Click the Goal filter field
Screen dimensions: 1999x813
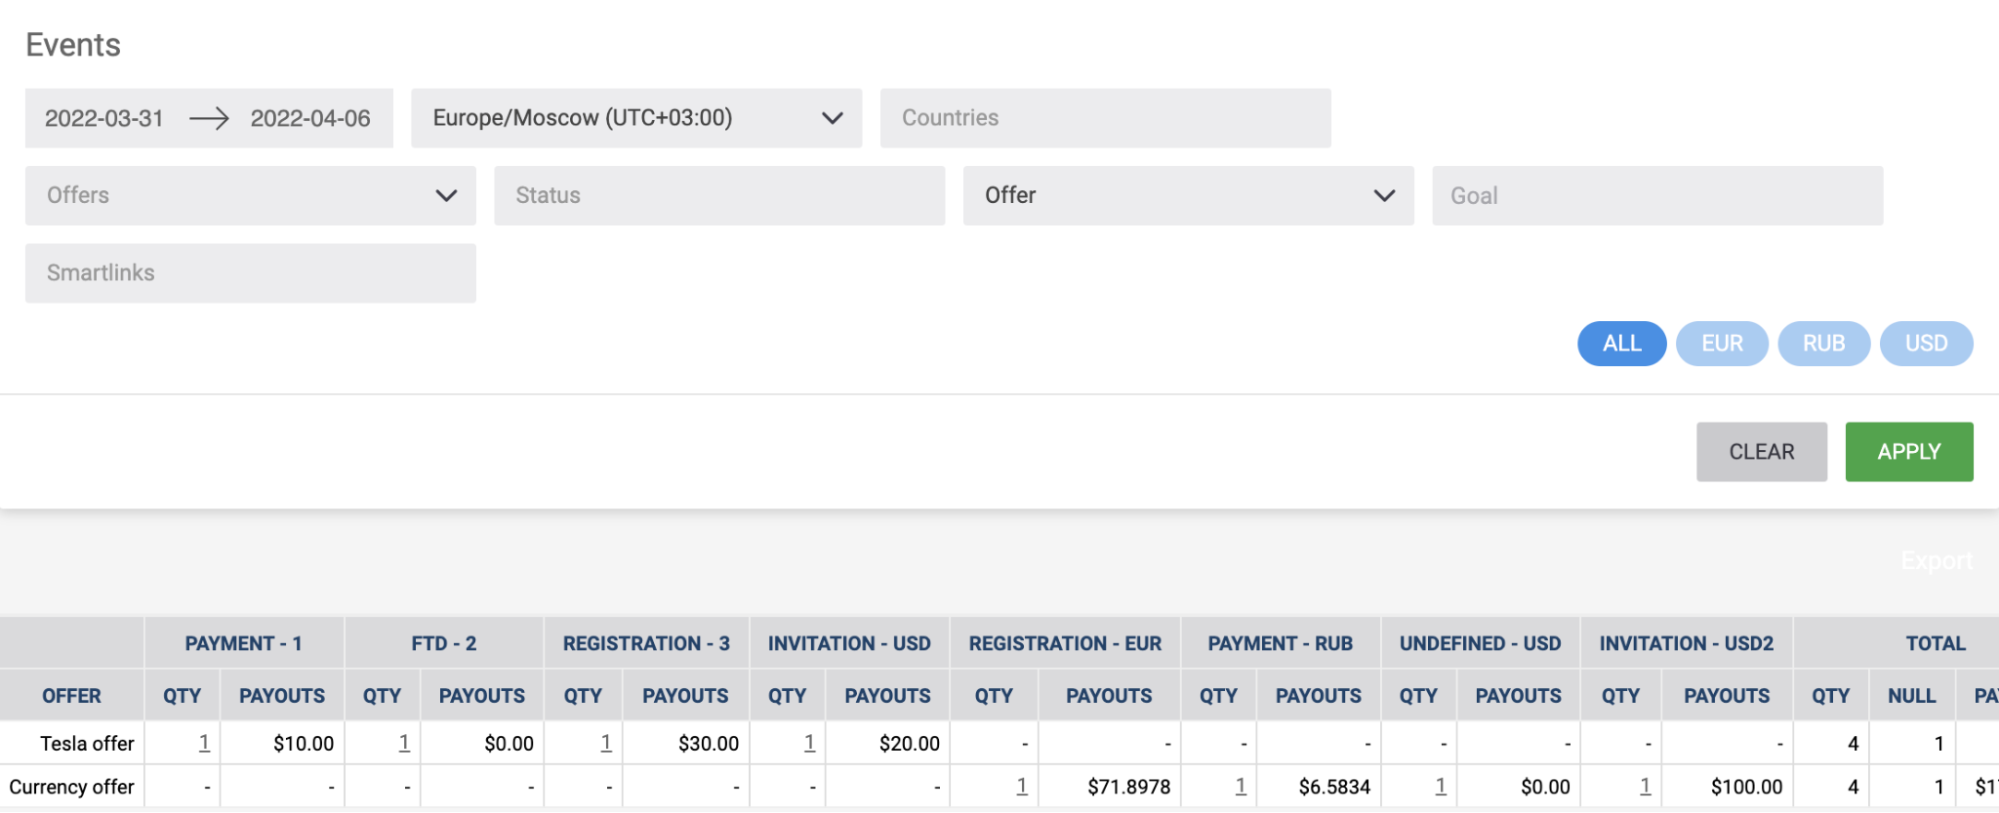tap(1657, 196)
